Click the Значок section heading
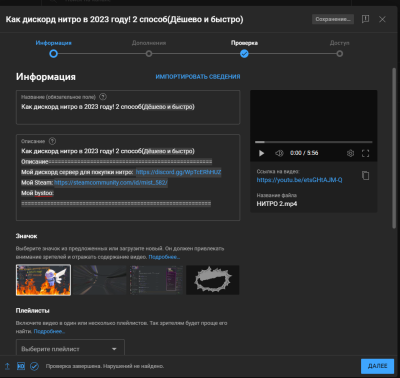 click(x=26, y=236)
